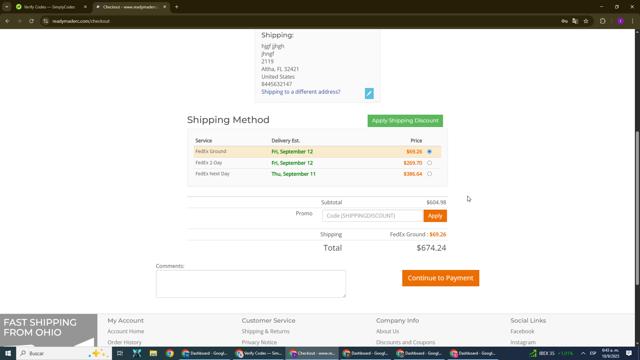The image size is (640, 360).
Task: Open File Explorer from the taskbar
Action: [x=153, y=353]
